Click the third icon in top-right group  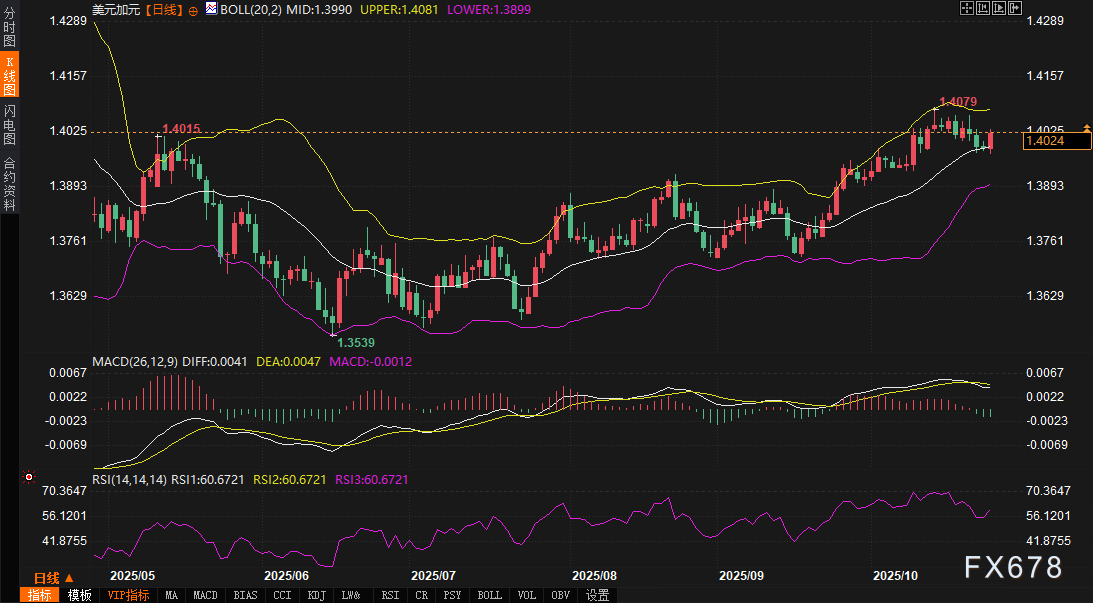coord(1001,8)
